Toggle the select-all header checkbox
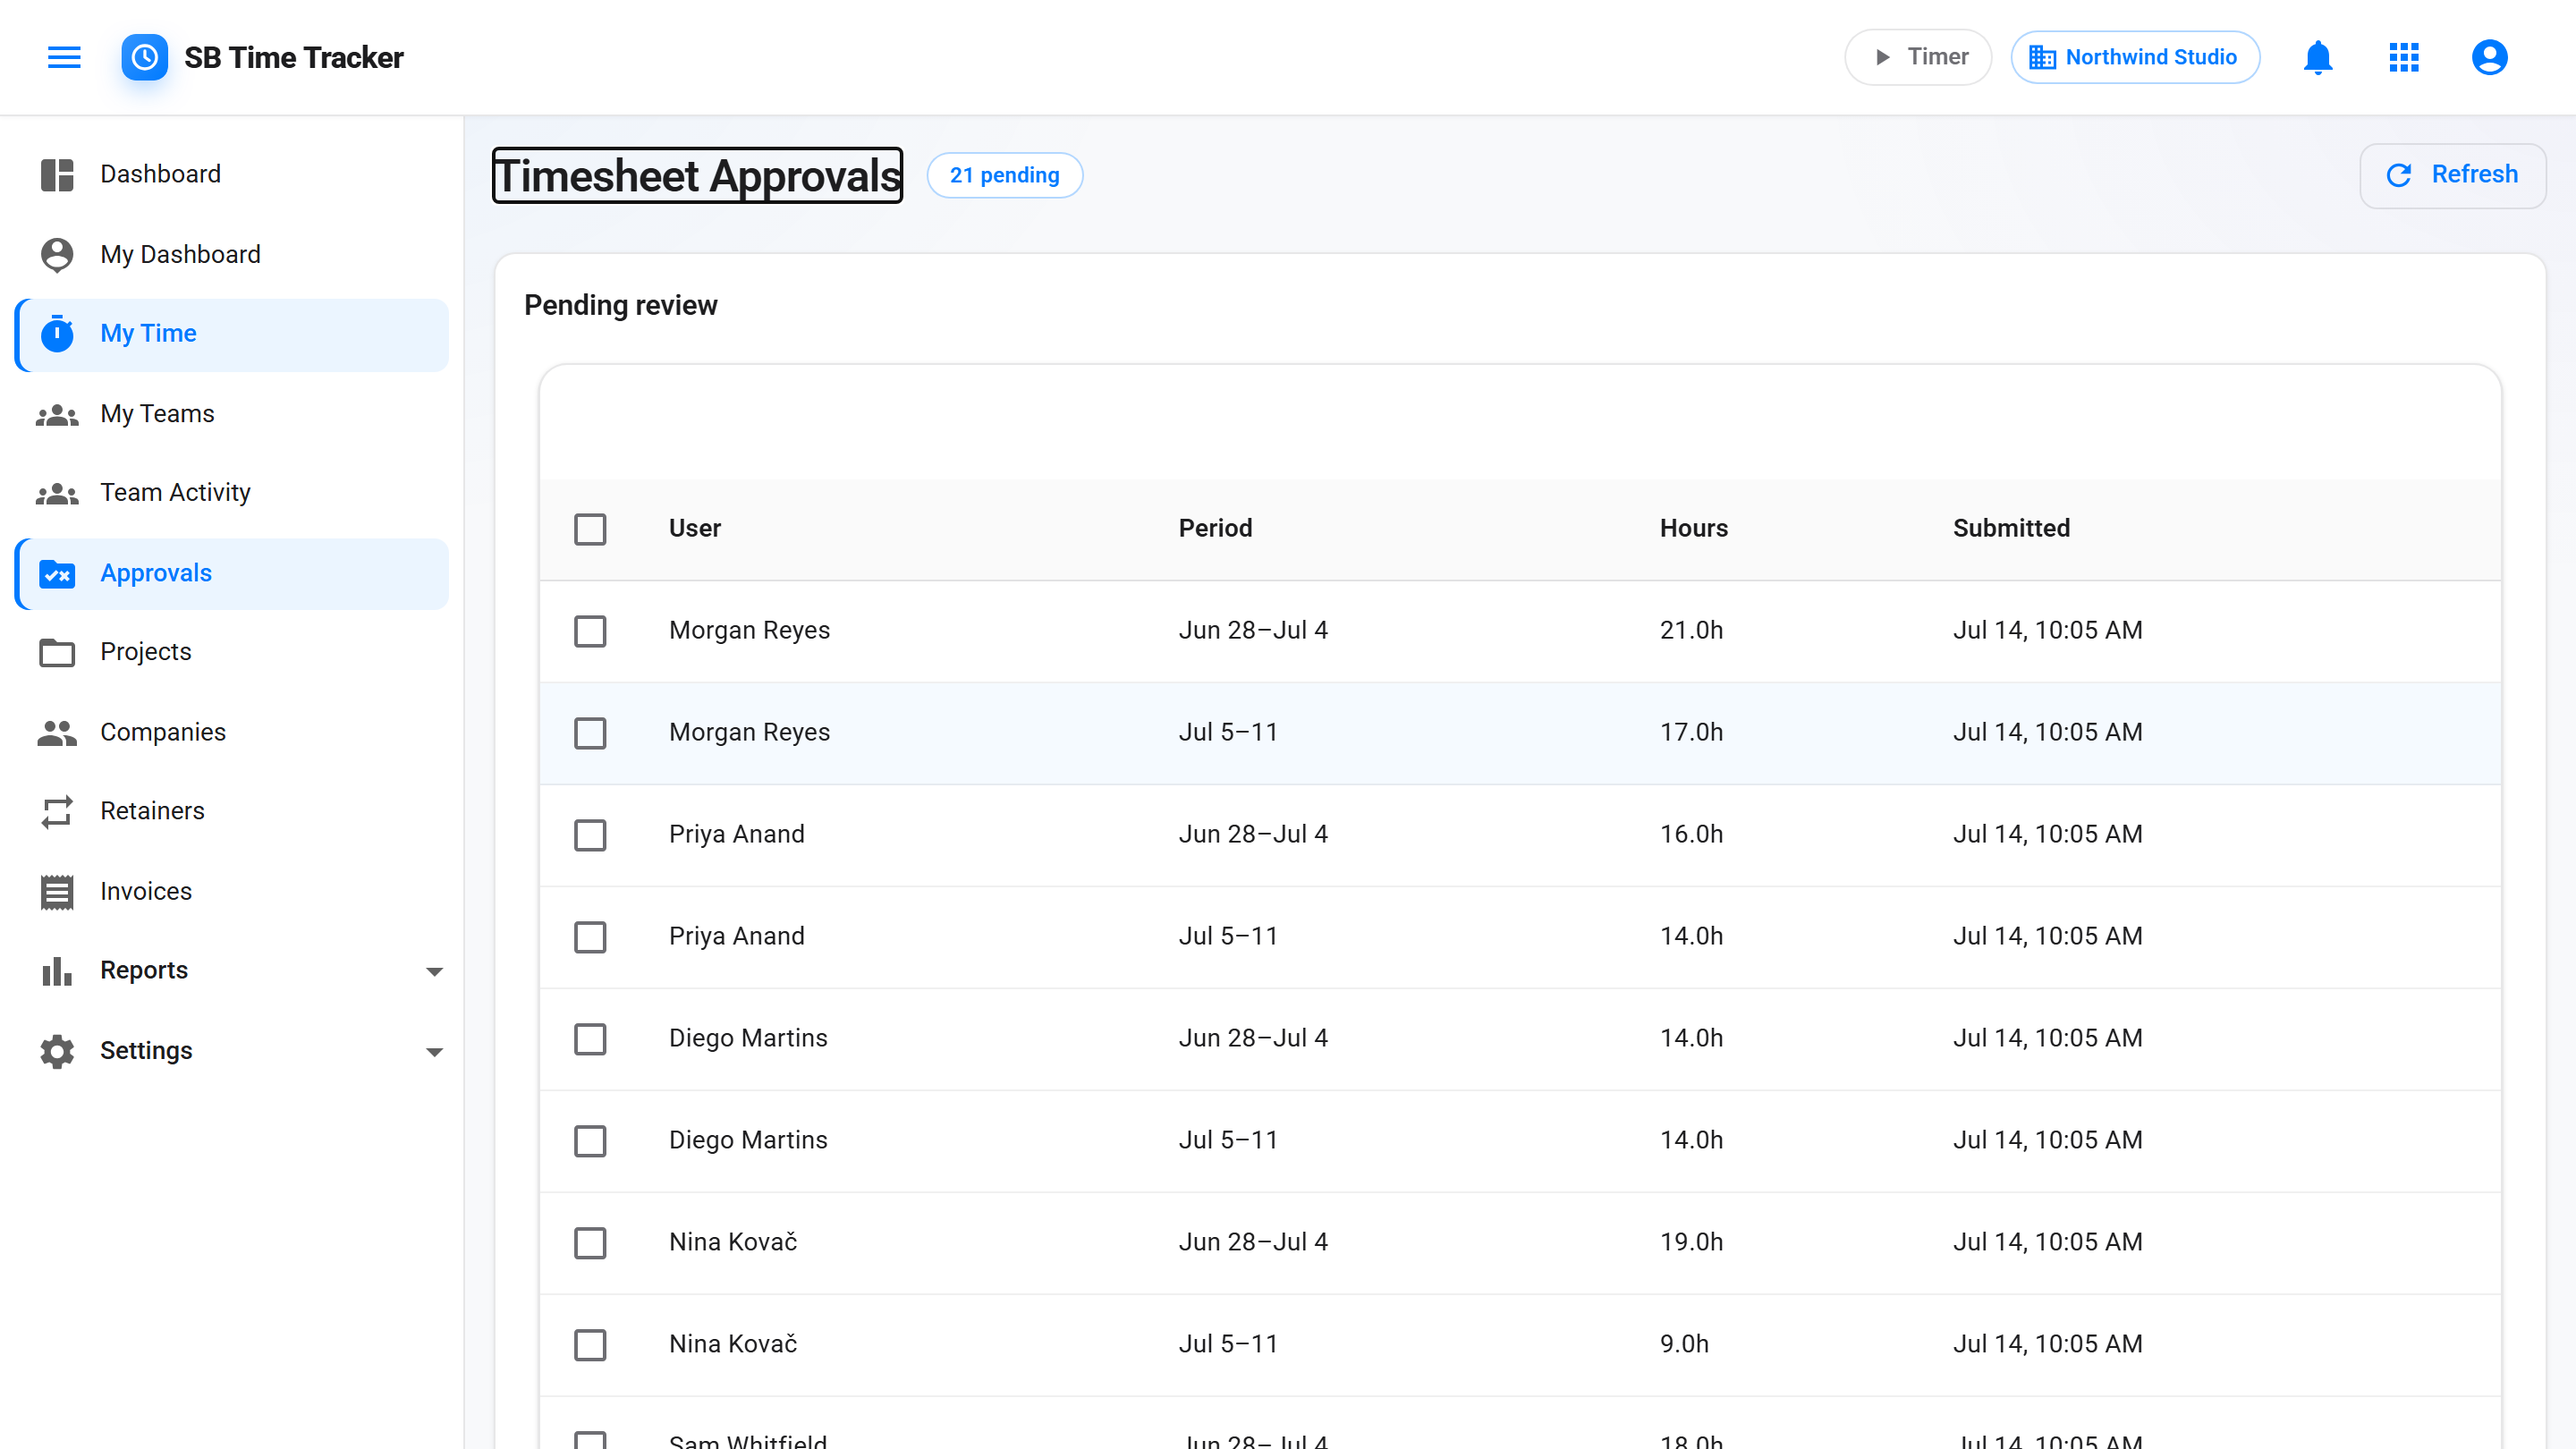Image resolution: width=2576 pixels, height=1449 pixels. click(x=590, y=529)
